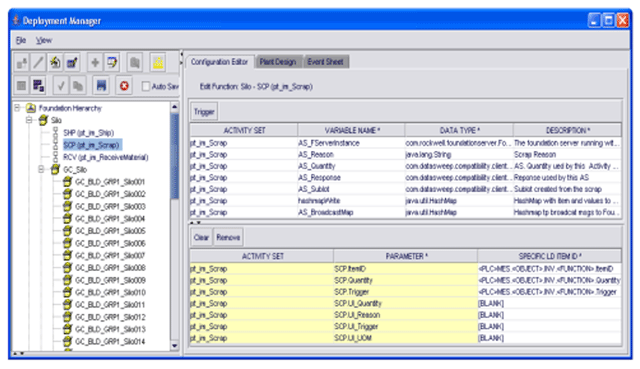Click the java.lang.String data type cell
Viewport: 640px width, 369px height.
[459, 154]
